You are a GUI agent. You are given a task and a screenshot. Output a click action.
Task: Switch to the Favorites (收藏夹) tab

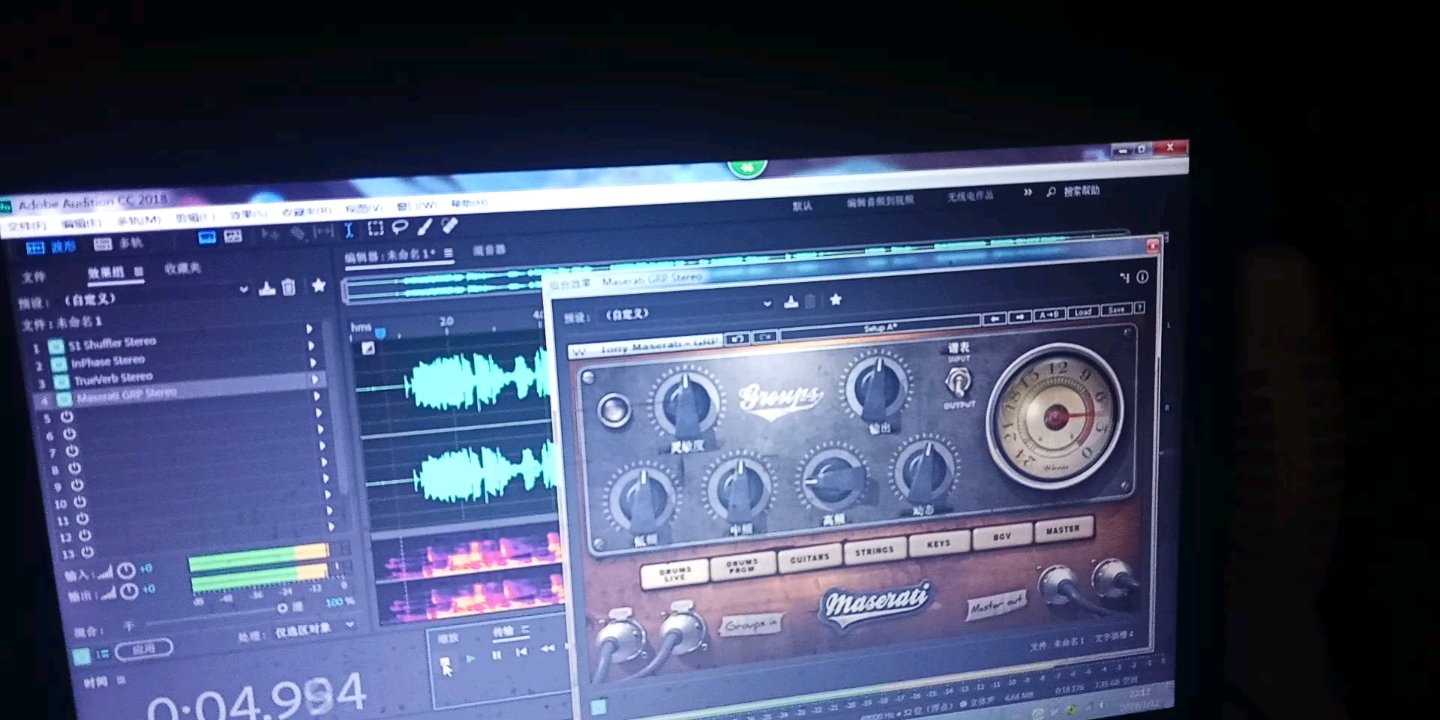[183, 269]
